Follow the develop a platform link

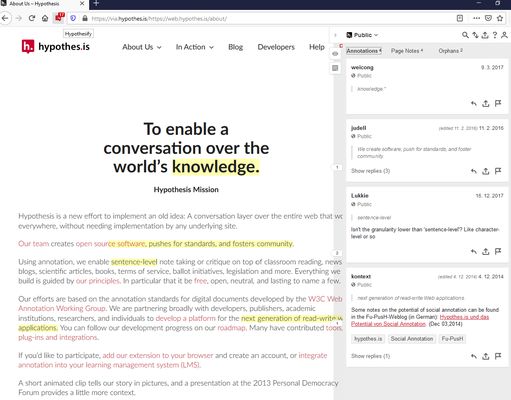pos(186,318)
